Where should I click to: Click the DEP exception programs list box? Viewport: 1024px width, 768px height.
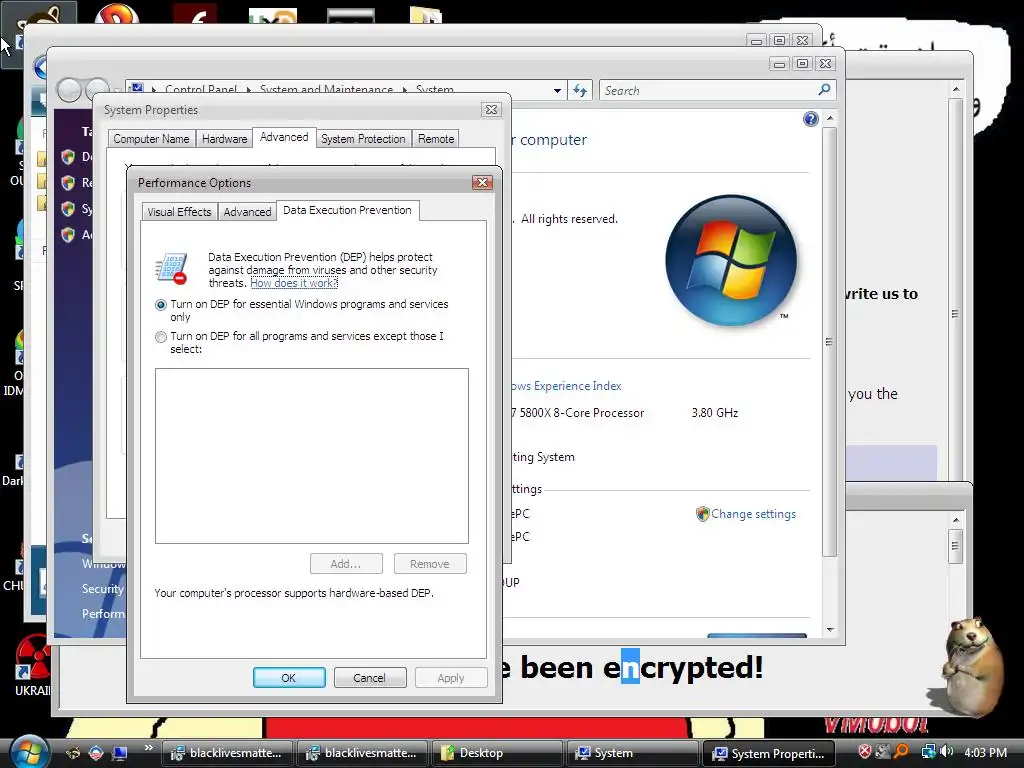pos(312,456)
